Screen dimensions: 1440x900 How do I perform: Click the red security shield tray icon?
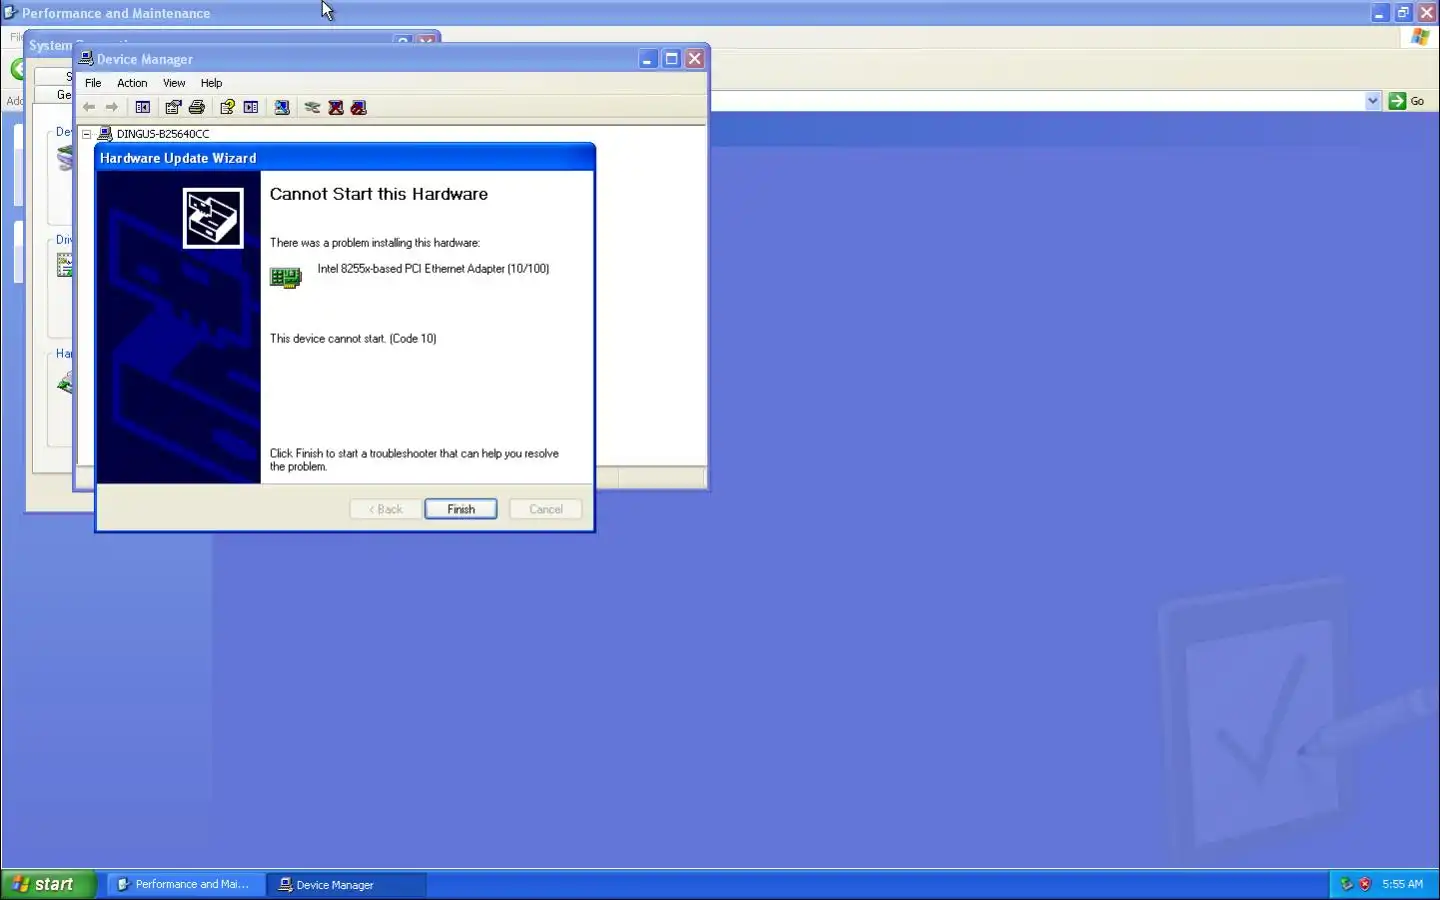click(x=1365, y=884)
